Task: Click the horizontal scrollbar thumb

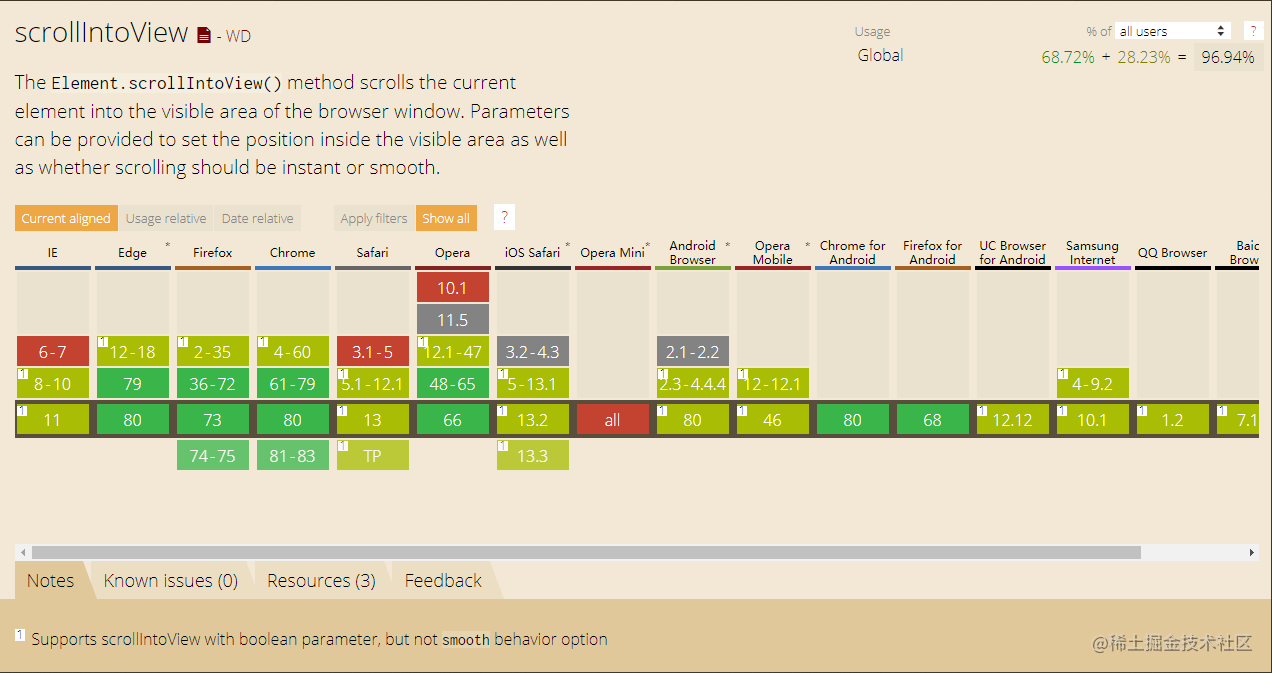Action: pos(586,552)
